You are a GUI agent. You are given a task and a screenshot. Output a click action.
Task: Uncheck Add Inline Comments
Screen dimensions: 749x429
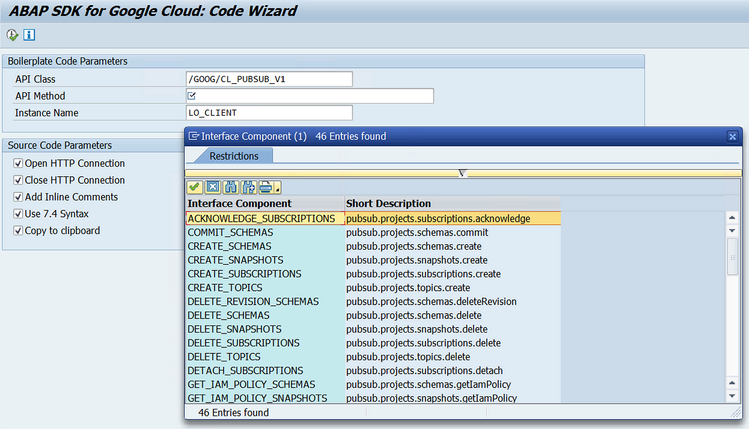[x=18, y=197]
